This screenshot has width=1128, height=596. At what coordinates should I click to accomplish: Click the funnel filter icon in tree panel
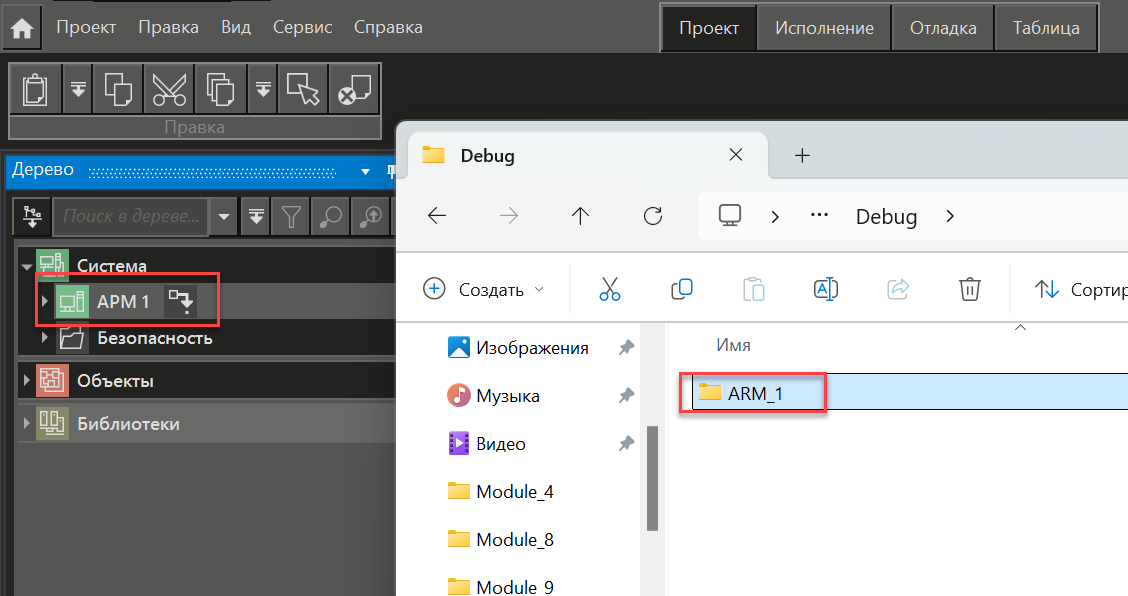click(x=291, y=215)
